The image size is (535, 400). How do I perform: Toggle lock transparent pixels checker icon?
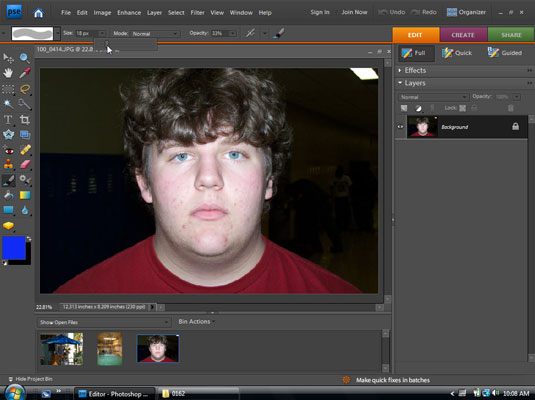tap(462, 108)
